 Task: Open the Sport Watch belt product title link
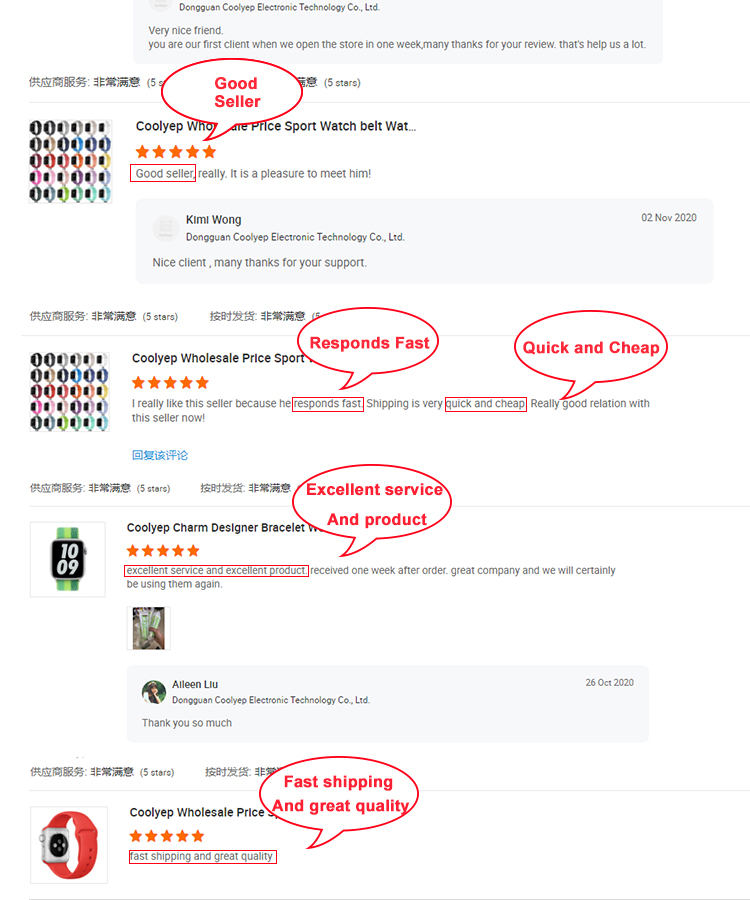[x=276, y=126]
